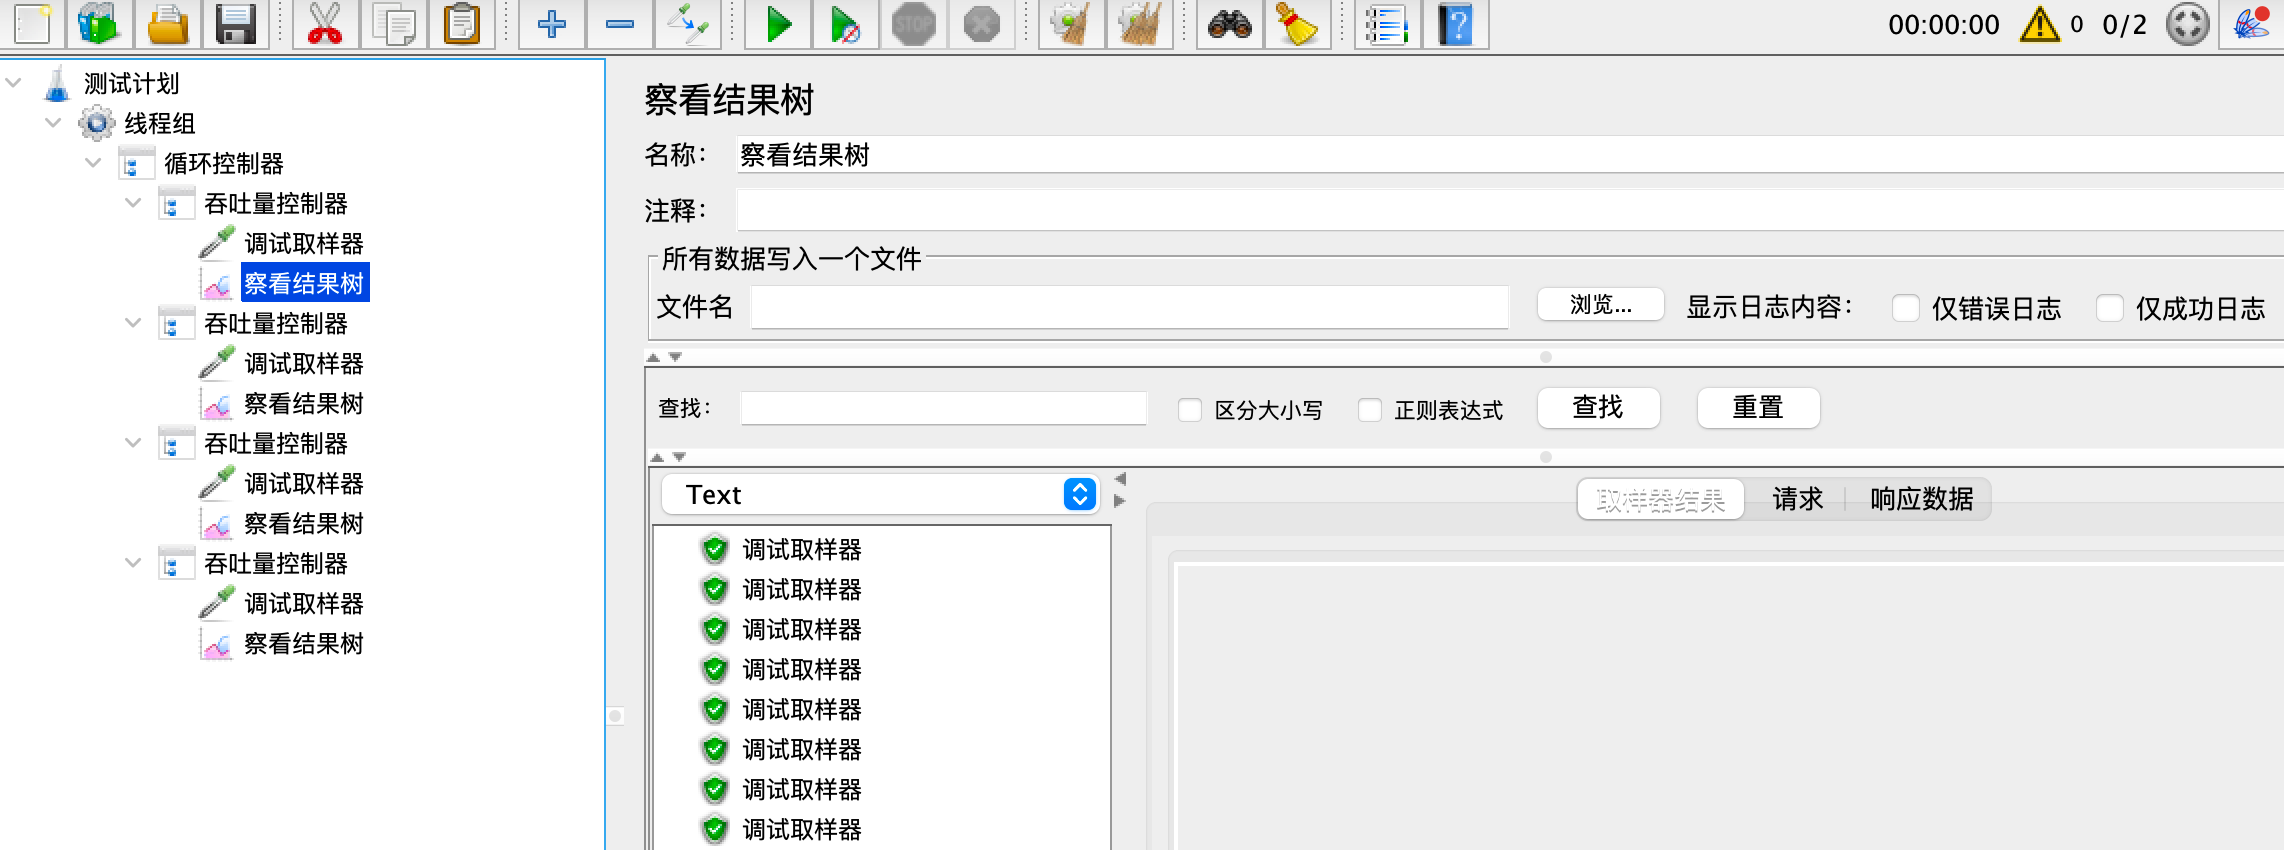Click the minus Remove toolbar icon
The image size is (2284, 850).
[x=620, y=23]
